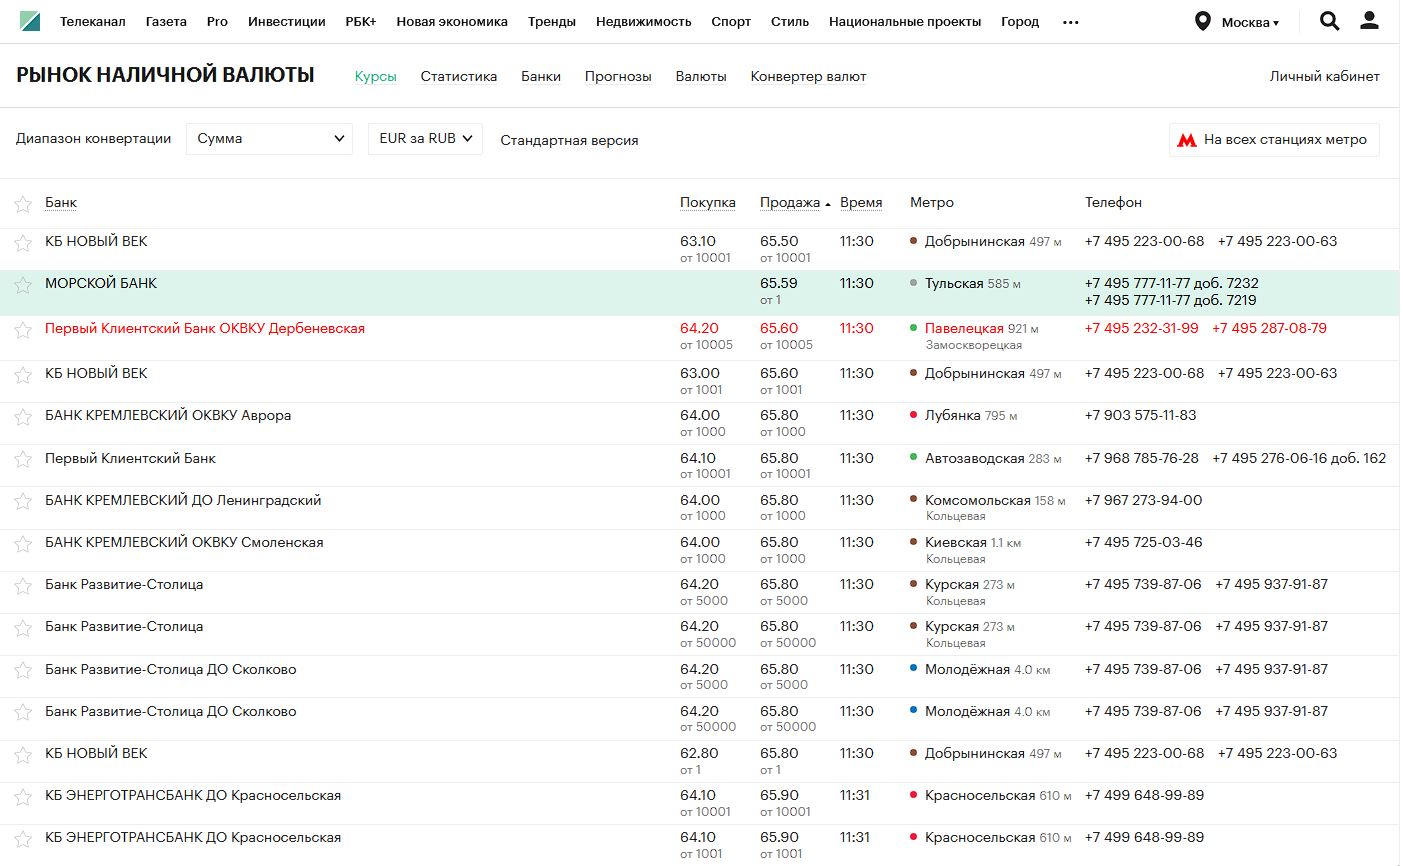
Task: Switch to the Статистика tab
Action: (x=459, y=77)
